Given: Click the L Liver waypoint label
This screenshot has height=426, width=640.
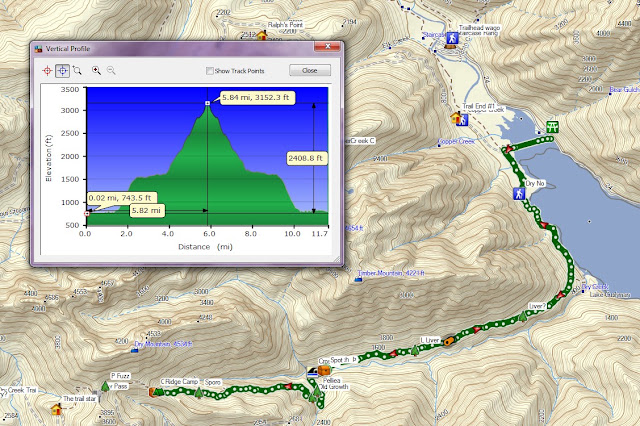Looking at the screenshot, I should [430, 340].
